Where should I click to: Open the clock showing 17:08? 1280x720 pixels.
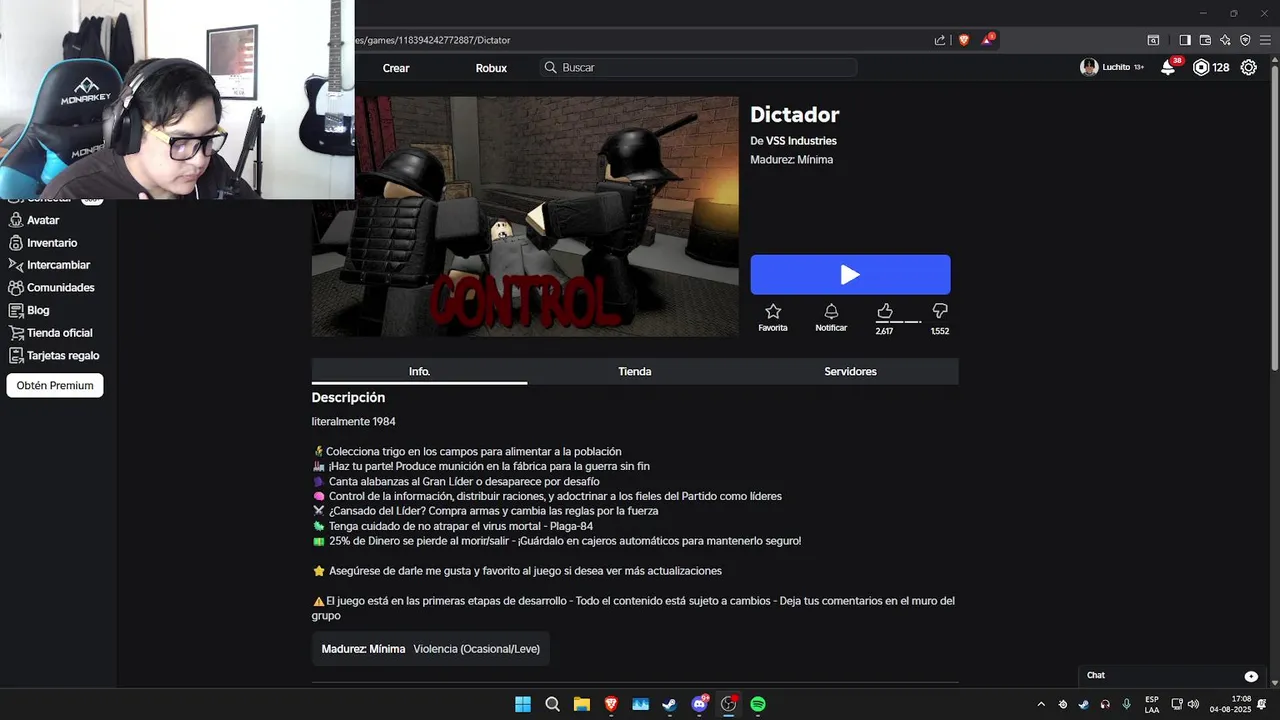[x=1231, y=704]
